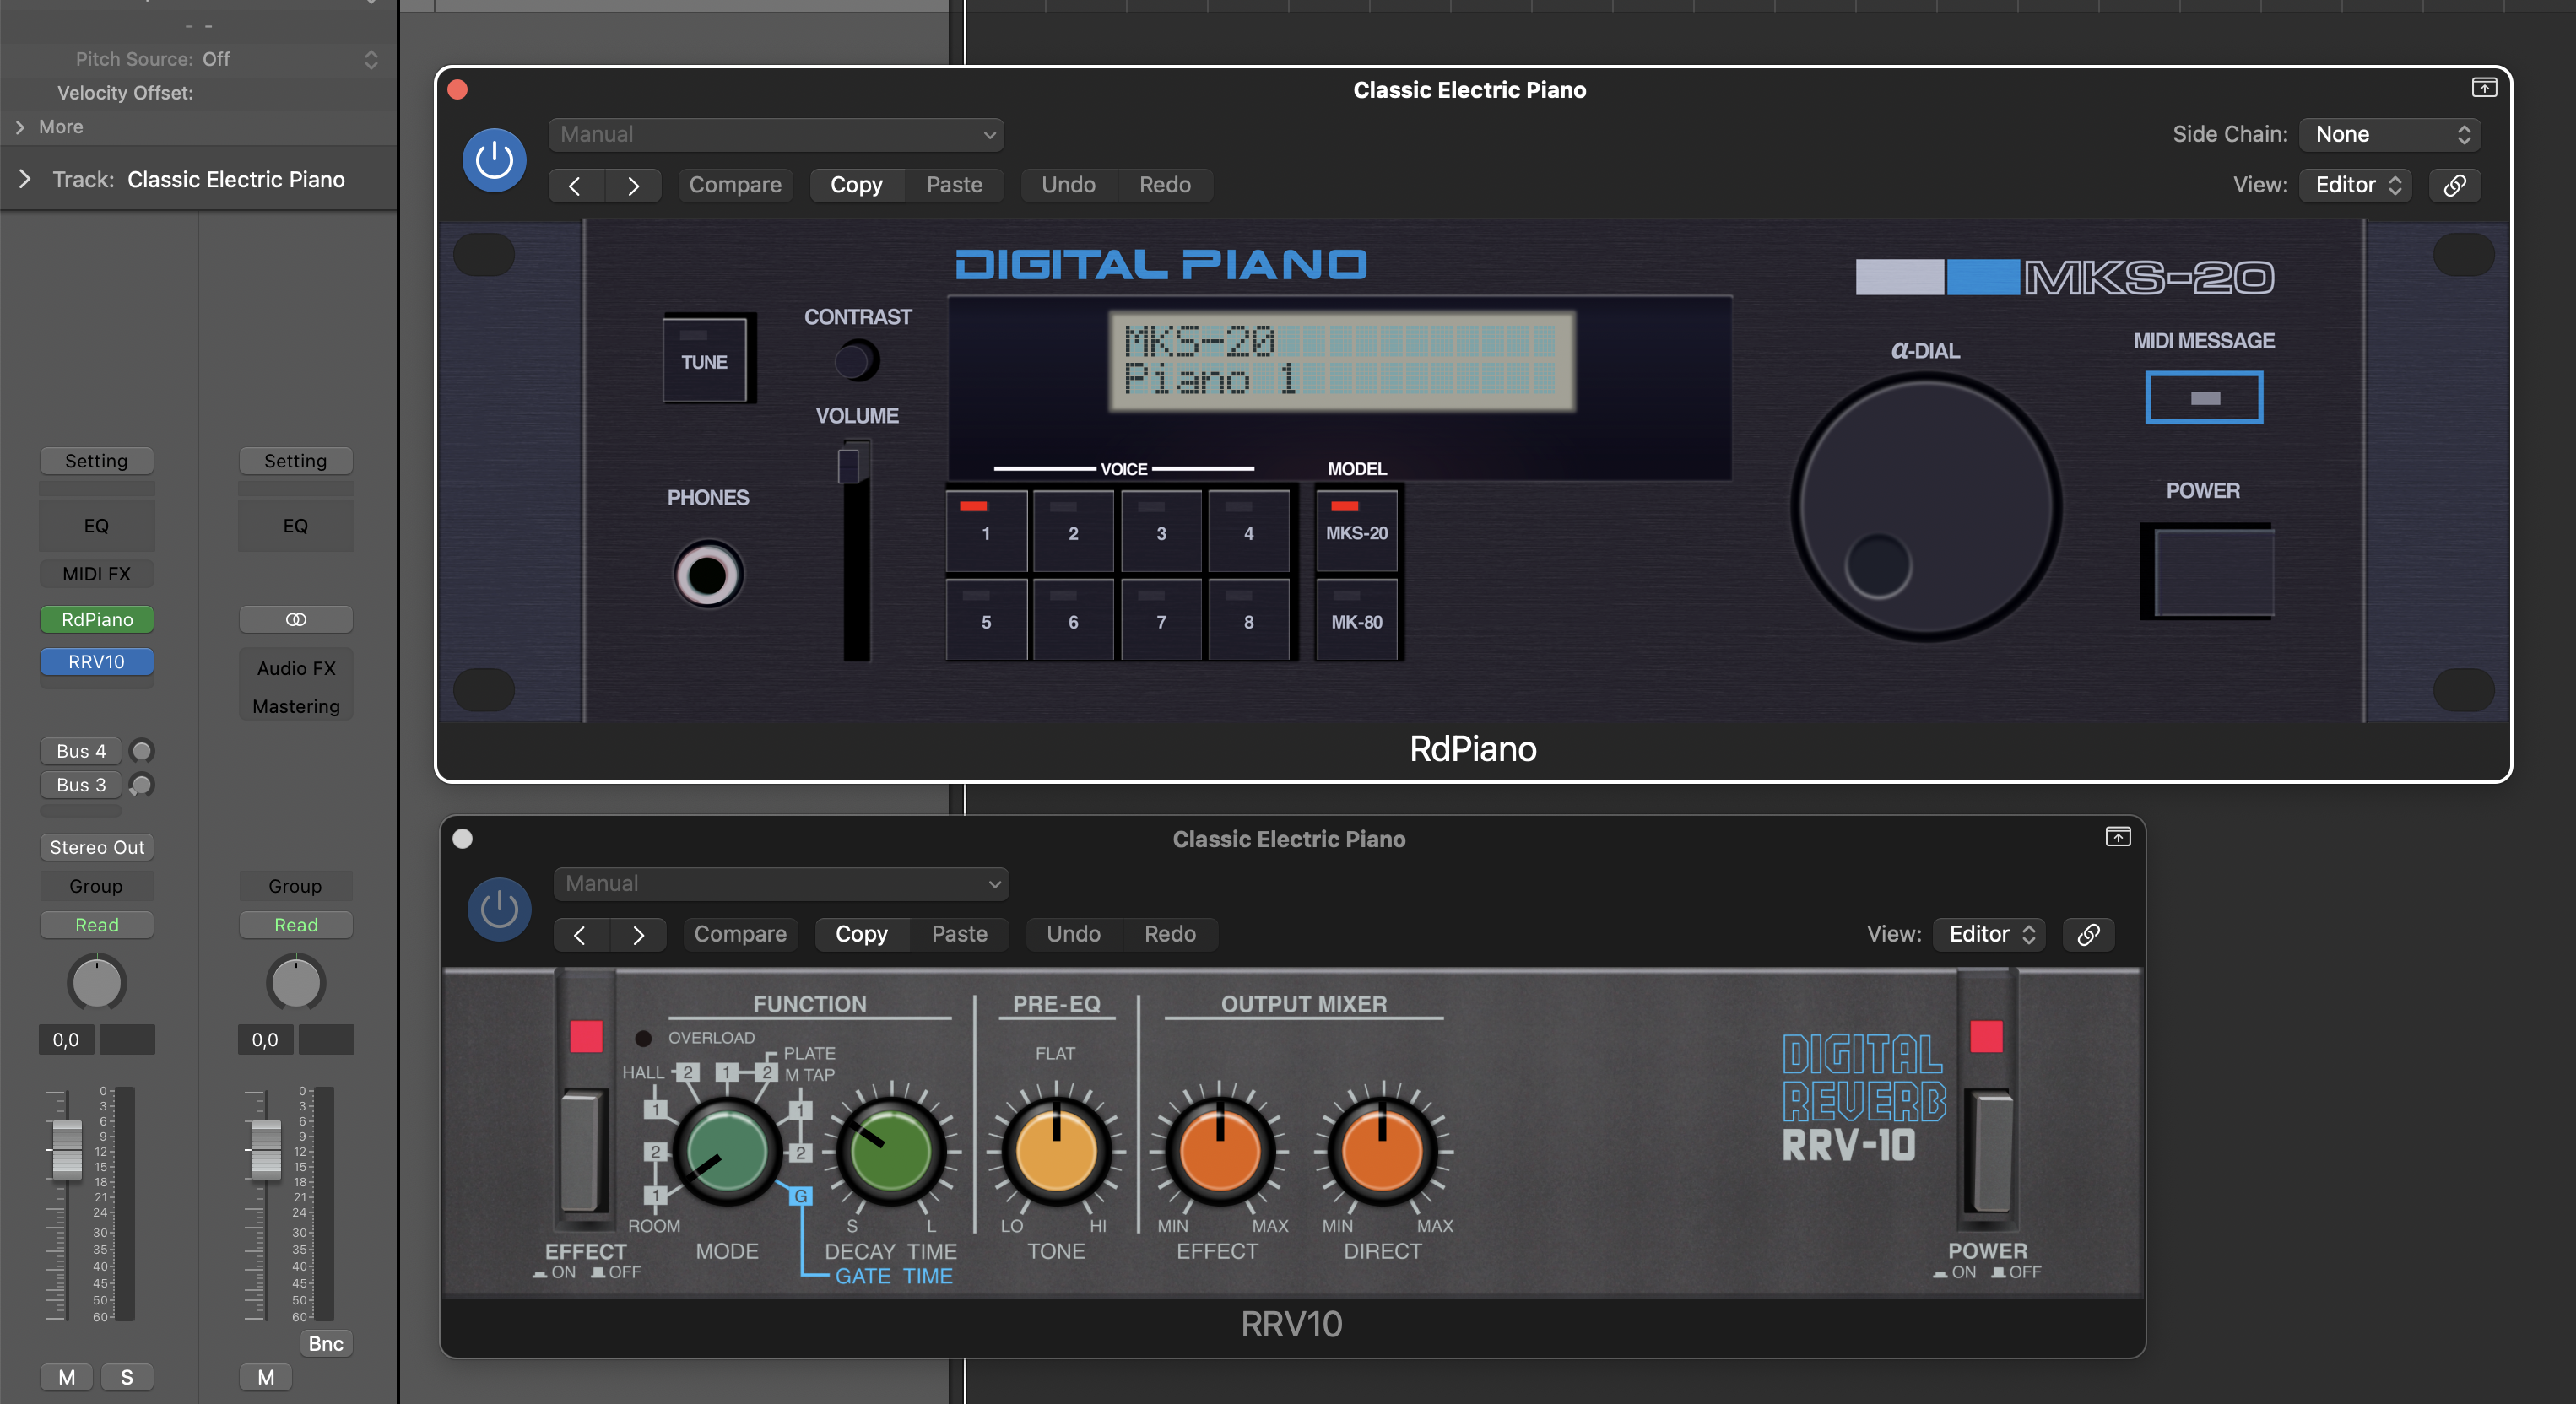Go to previous preset in RRV10 window
2576x1404 pixels.
click(x=581, y=934)
